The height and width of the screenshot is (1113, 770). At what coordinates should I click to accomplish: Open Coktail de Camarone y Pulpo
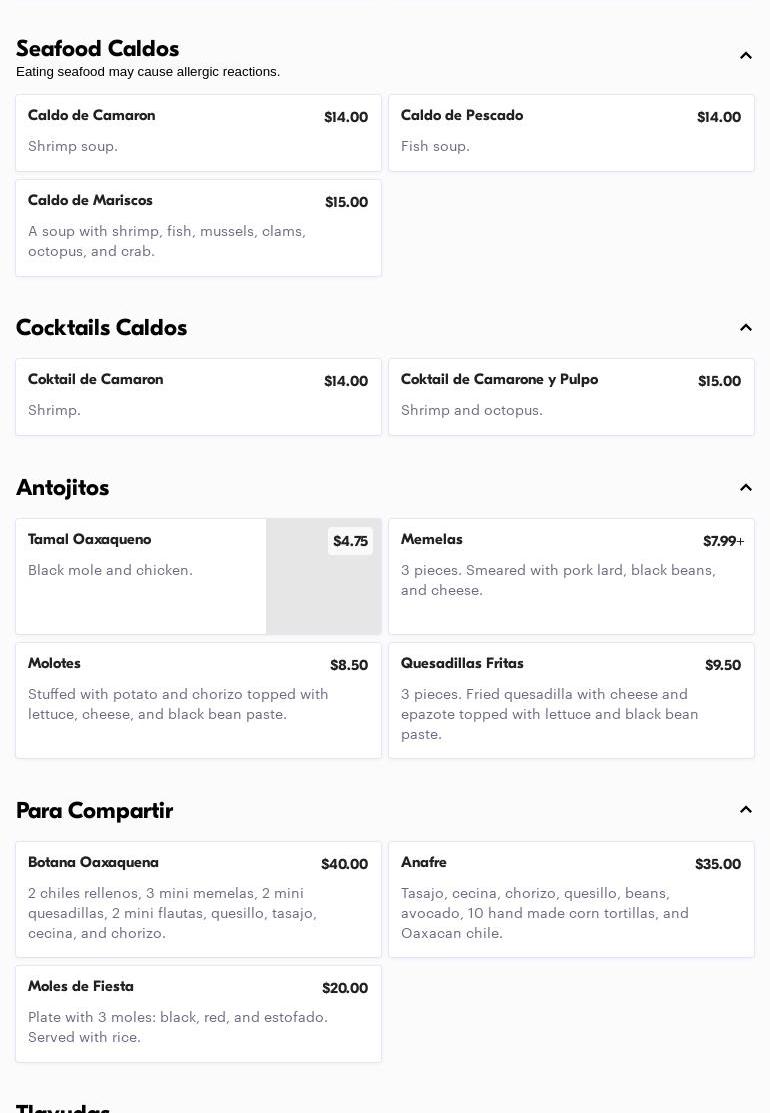tap(571, 397)
